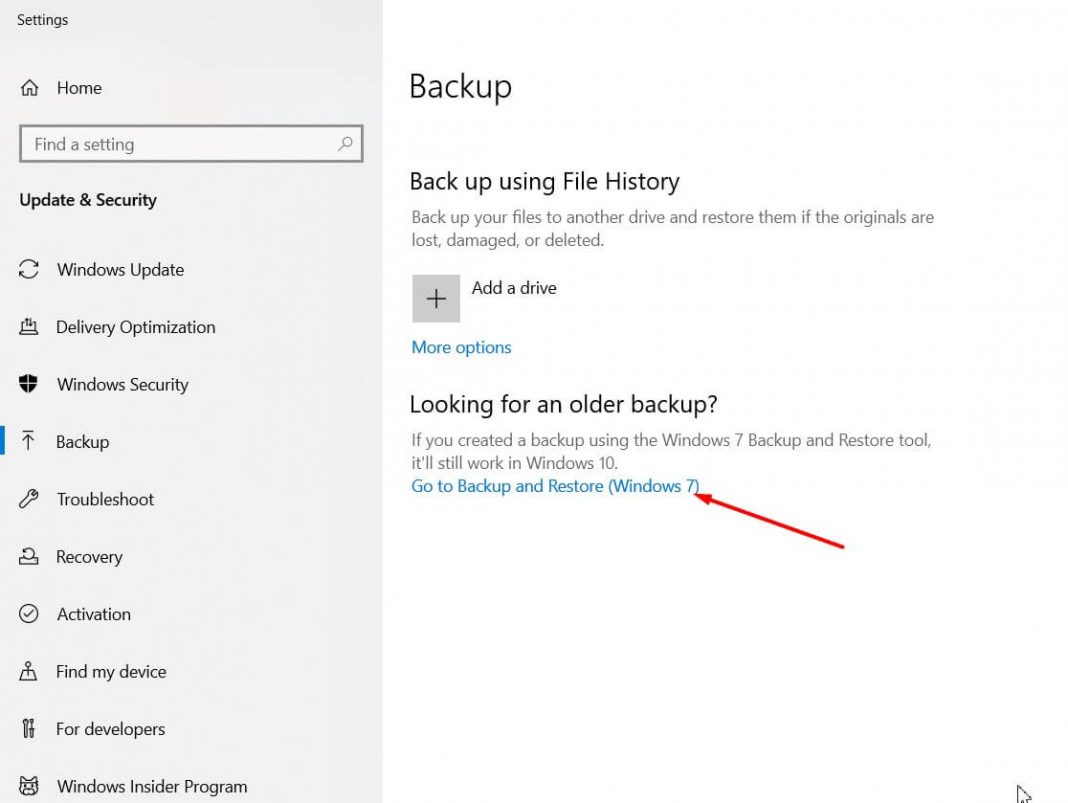Screen dimensions: 1068x803
Task: Click the Add a drive label
Action: click(x=514, y=287)
